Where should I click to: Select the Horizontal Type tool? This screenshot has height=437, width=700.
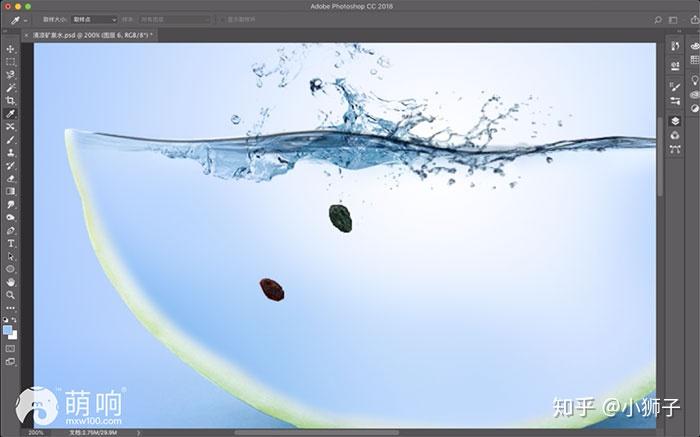[10, 243]
